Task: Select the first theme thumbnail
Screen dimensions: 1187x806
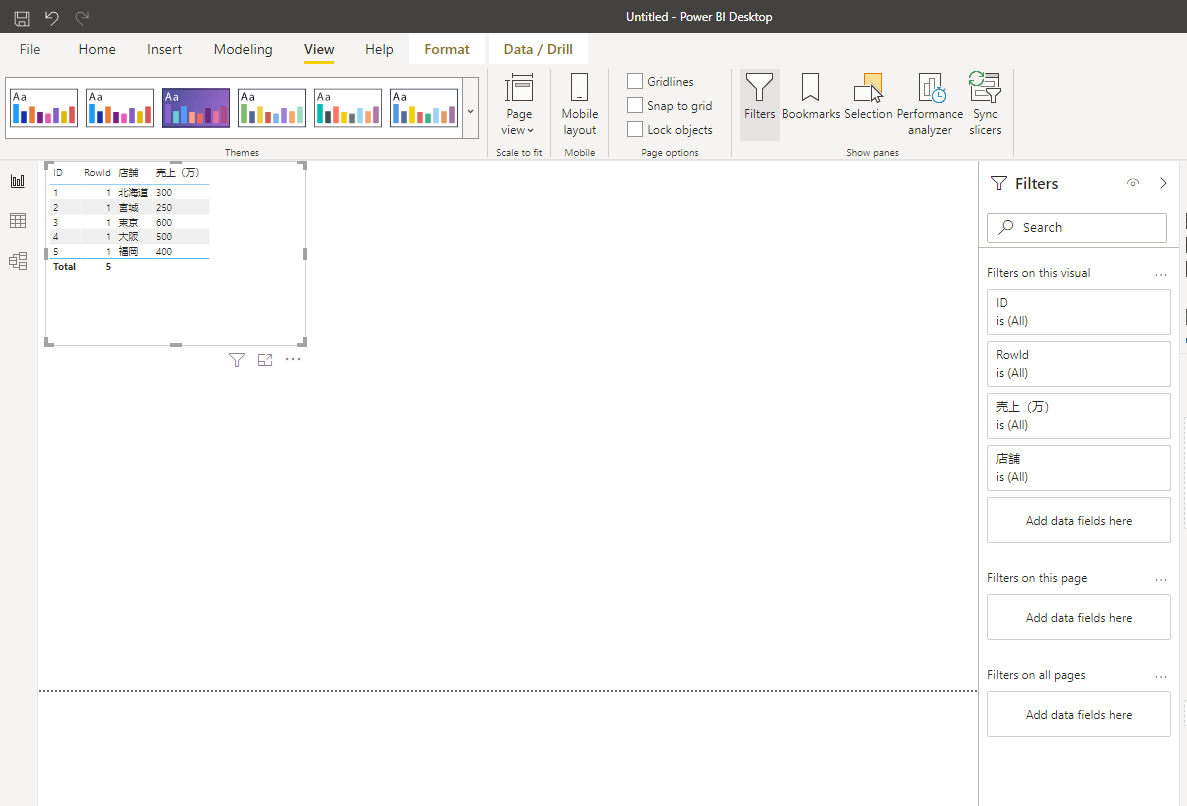Action: pyautogui.click(x=44, y=107)
